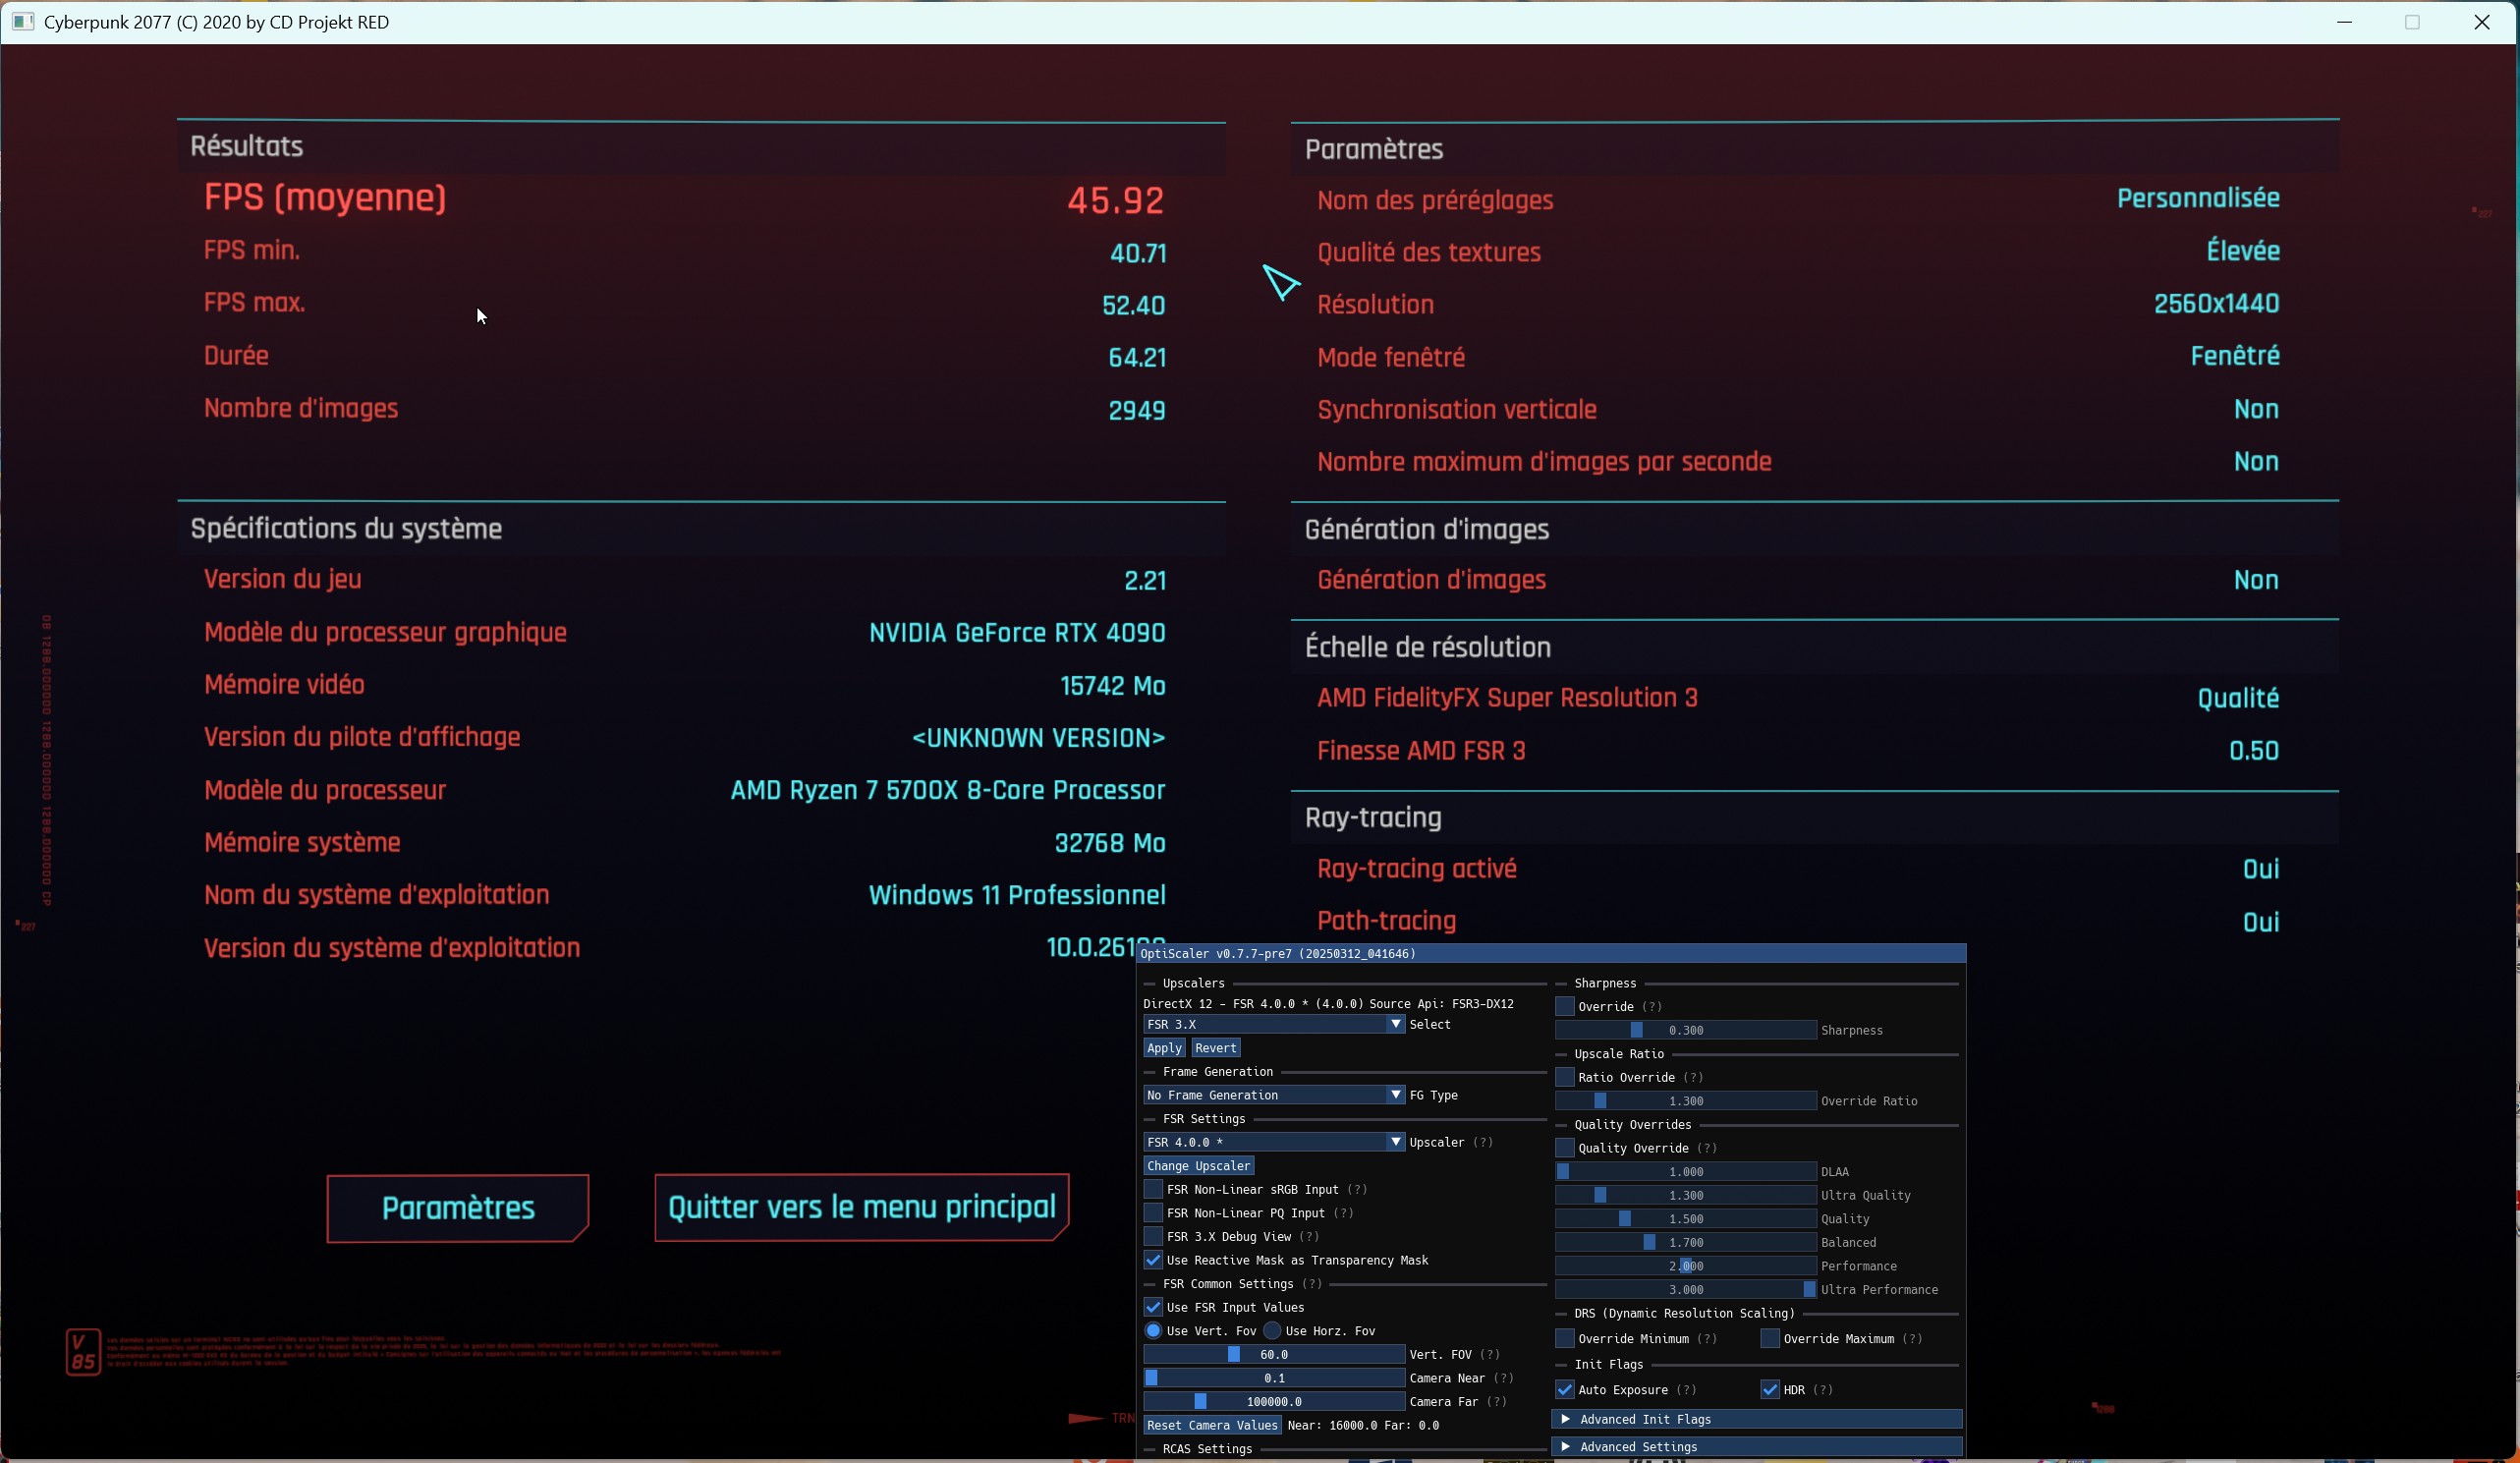2520x1463 pixels.
Task: Enable the Quality Override checkbox
Action: click(x=1565, y=1148)
